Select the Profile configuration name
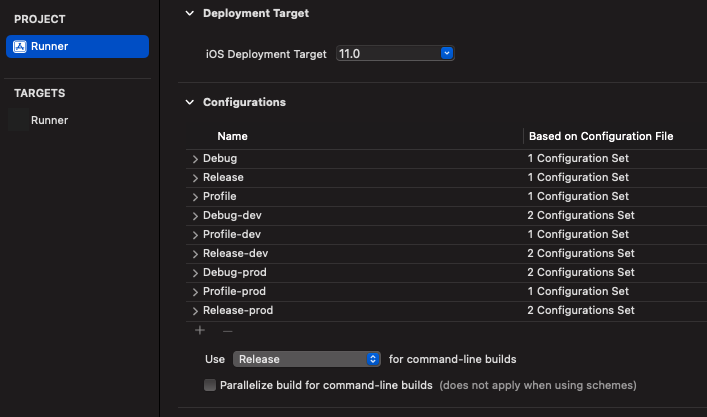Image resolution: width=707 pixels, height=417 pixels. coord(220,196)
